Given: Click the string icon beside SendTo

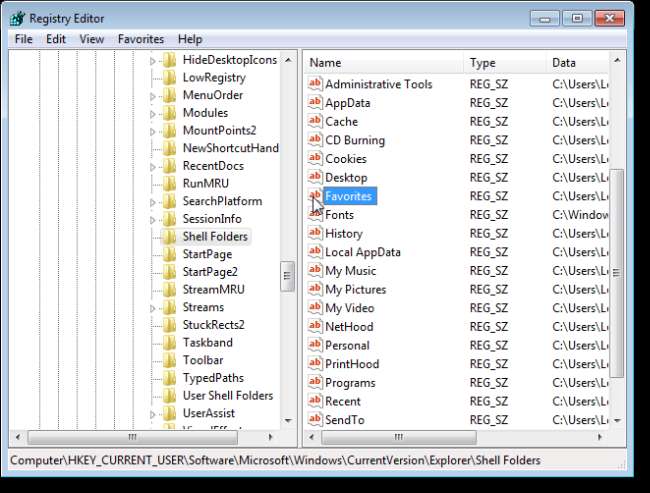Looking at the screenshot, I should click(x=315, y=420).
